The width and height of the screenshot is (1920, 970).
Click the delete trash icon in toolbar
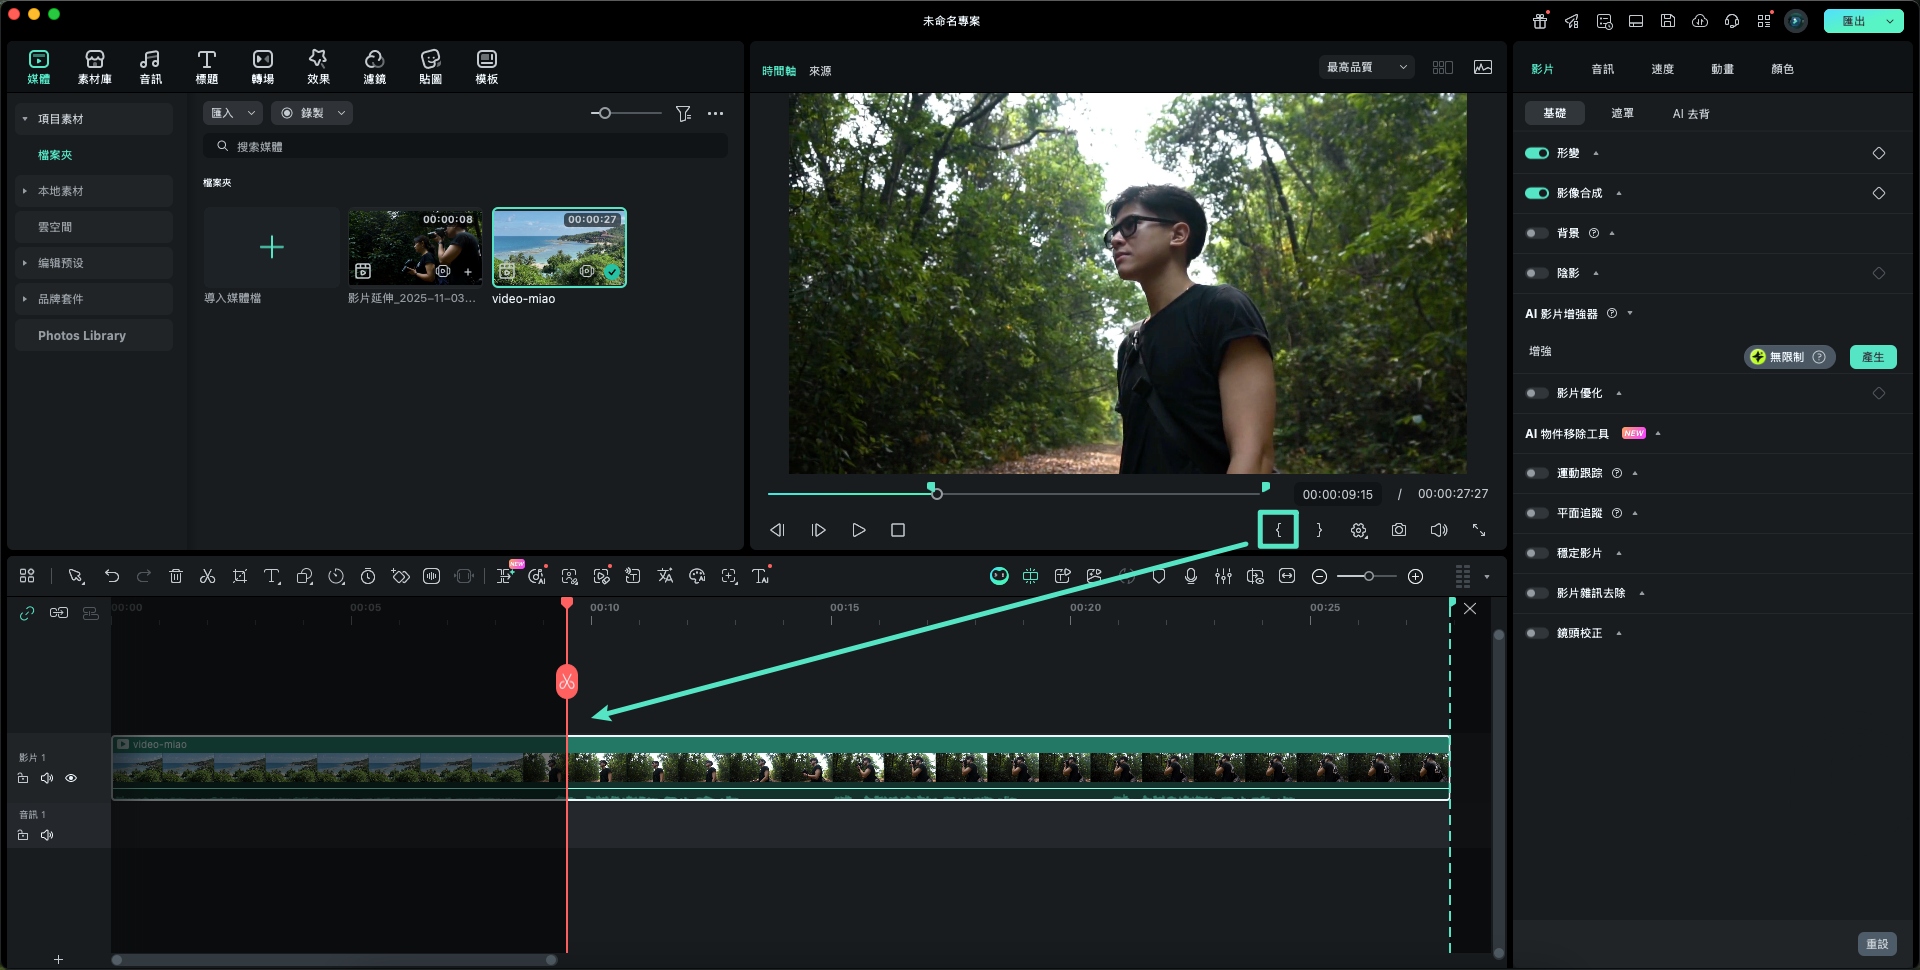pyautogui.click(x=176, y=576)
